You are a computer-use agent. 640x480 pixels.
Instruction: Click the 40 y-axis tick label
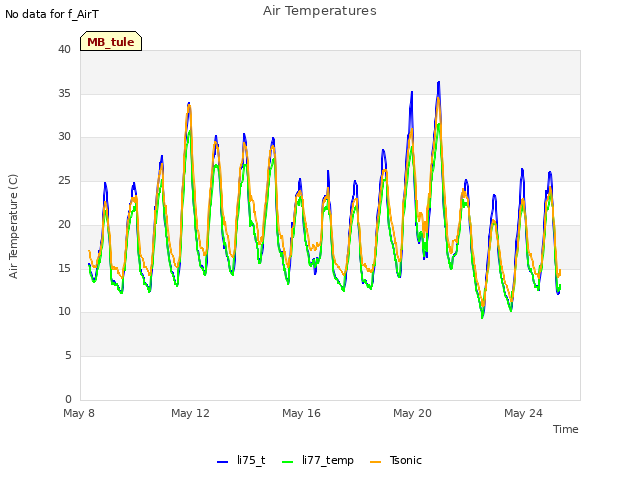click(x=64, y=49)
